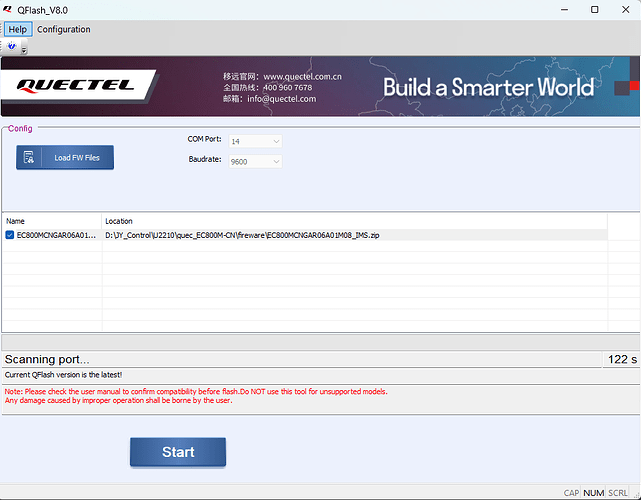Screen dimensions: 641x500
Task: Click the Quectel logo banner
Action: [76, 85]
